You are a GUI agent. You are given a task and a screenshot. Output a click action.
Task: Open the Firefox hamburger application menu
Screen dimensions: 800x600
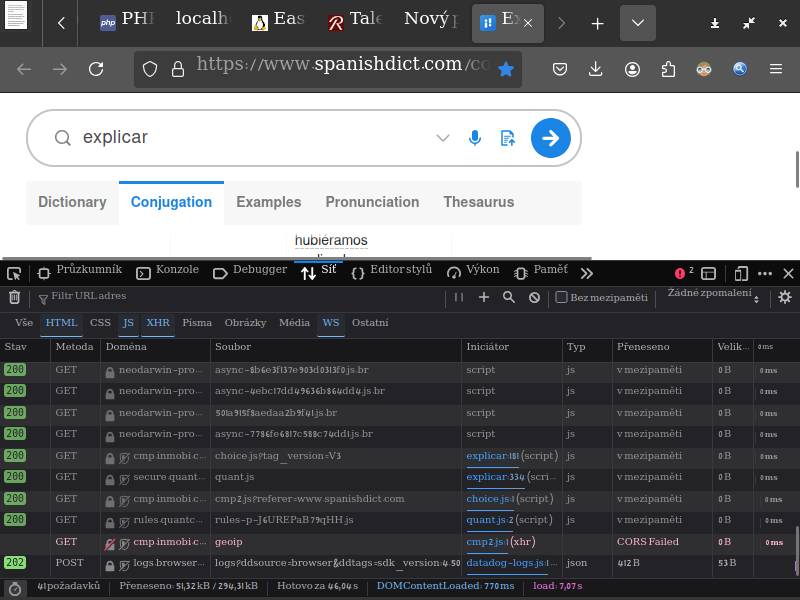(776, 69)
